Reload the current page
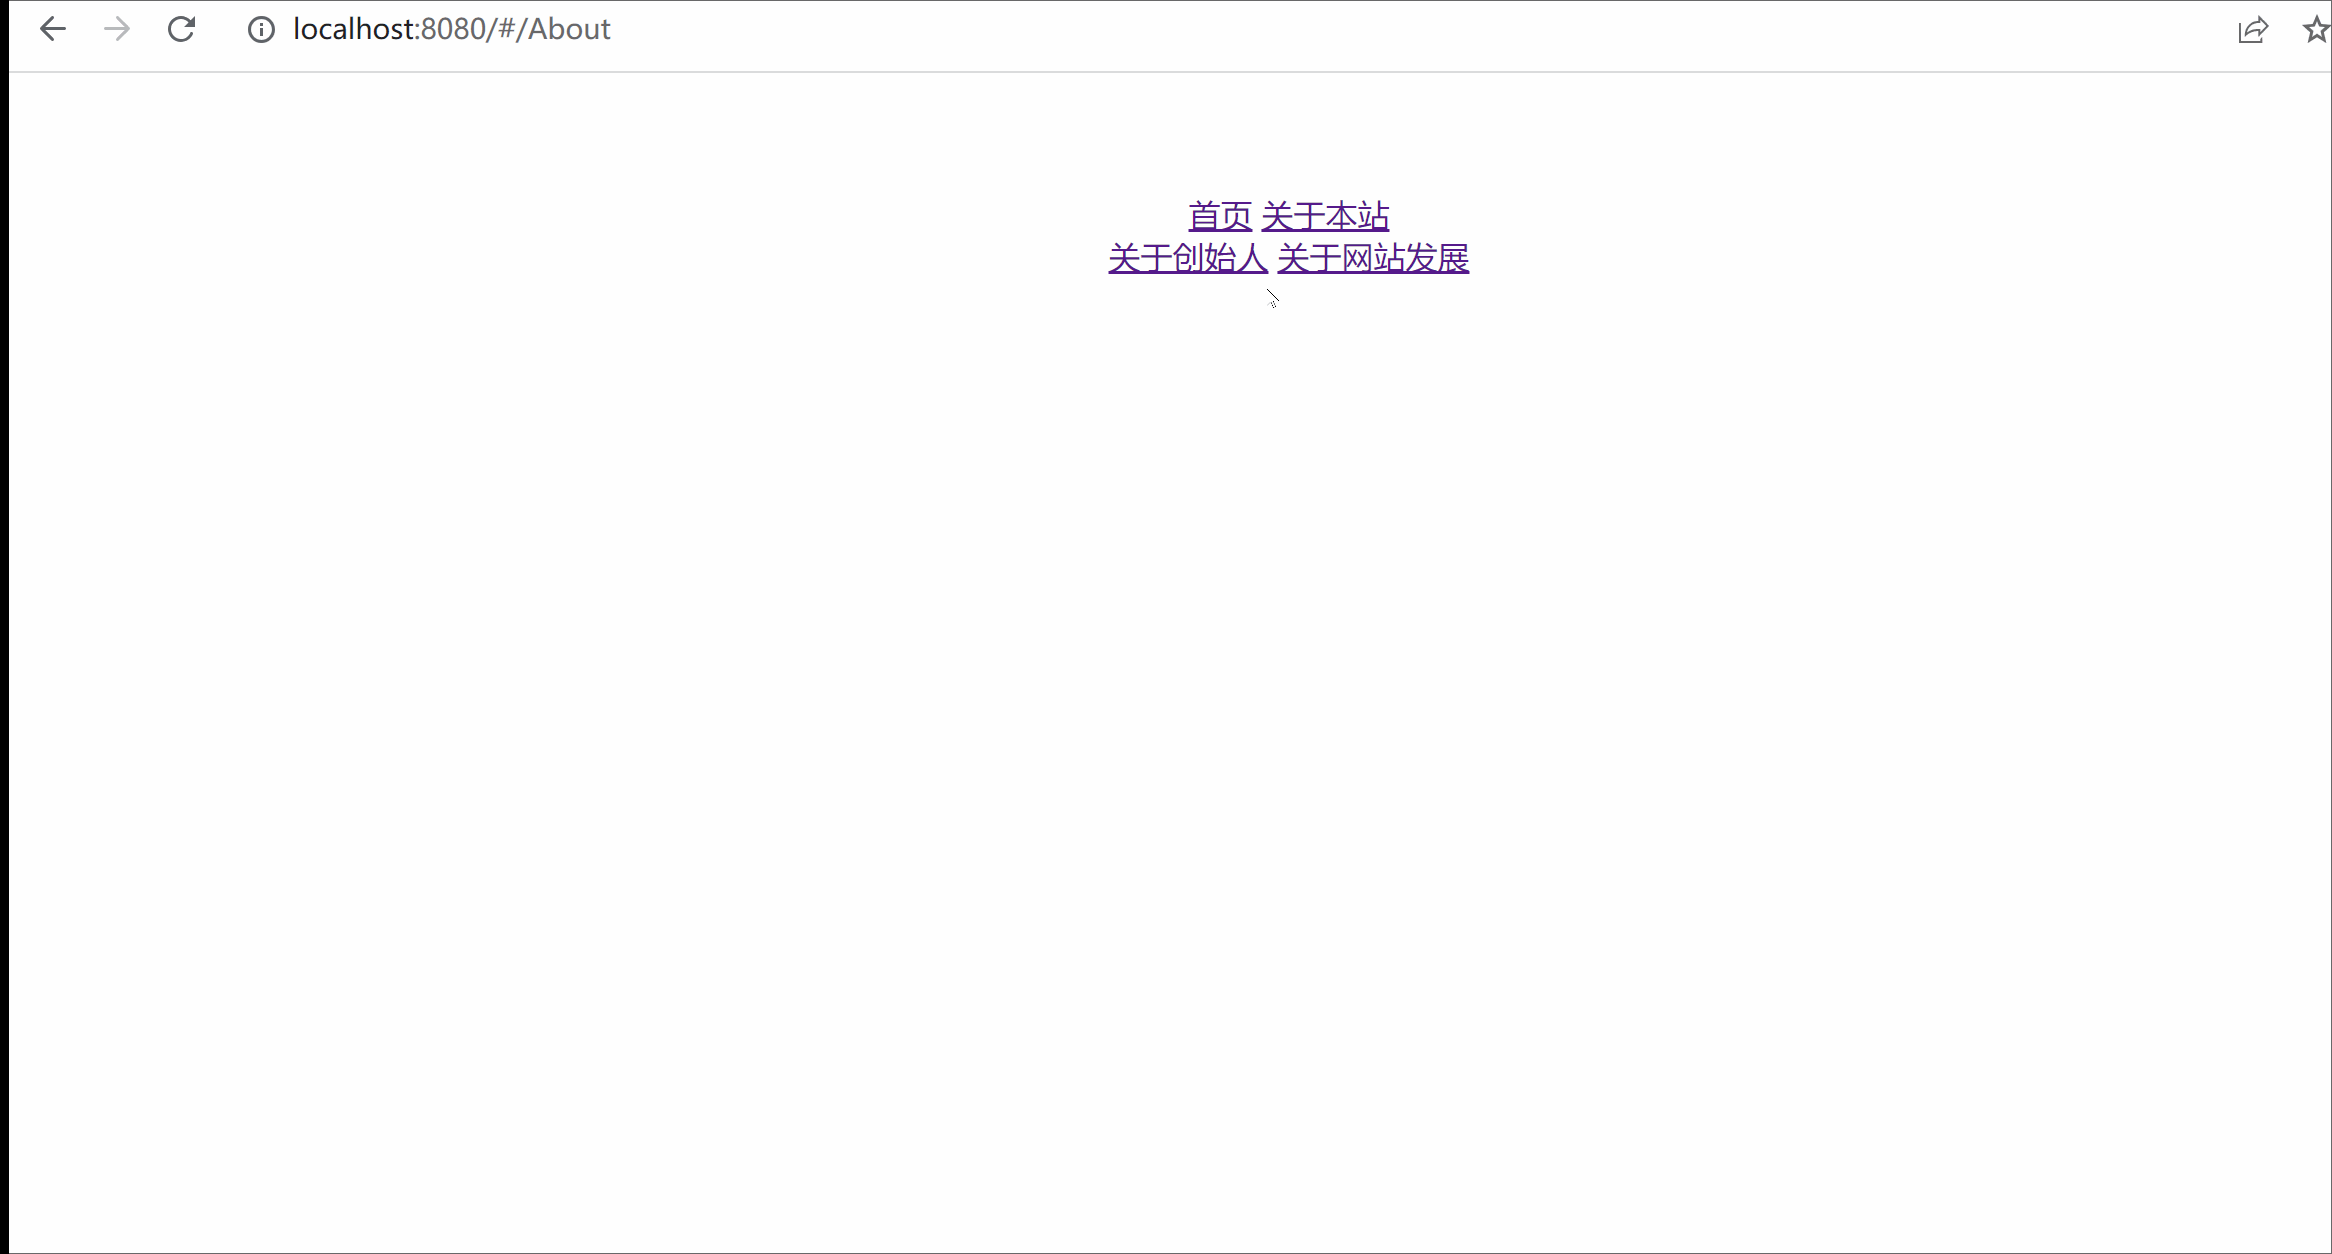The width and height of the screenshot is (2332, 1254). click(181, 30)
